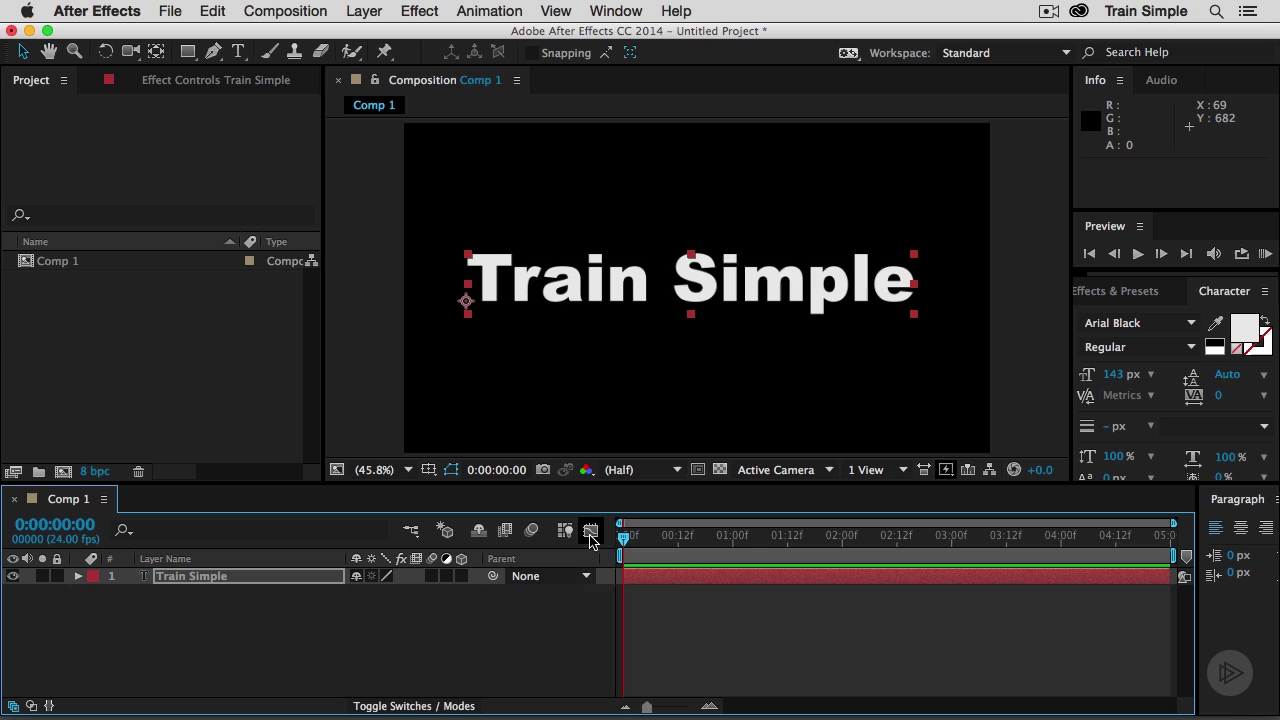
Task: Select the Rectangle shape tool
Action: click(187, 51)
